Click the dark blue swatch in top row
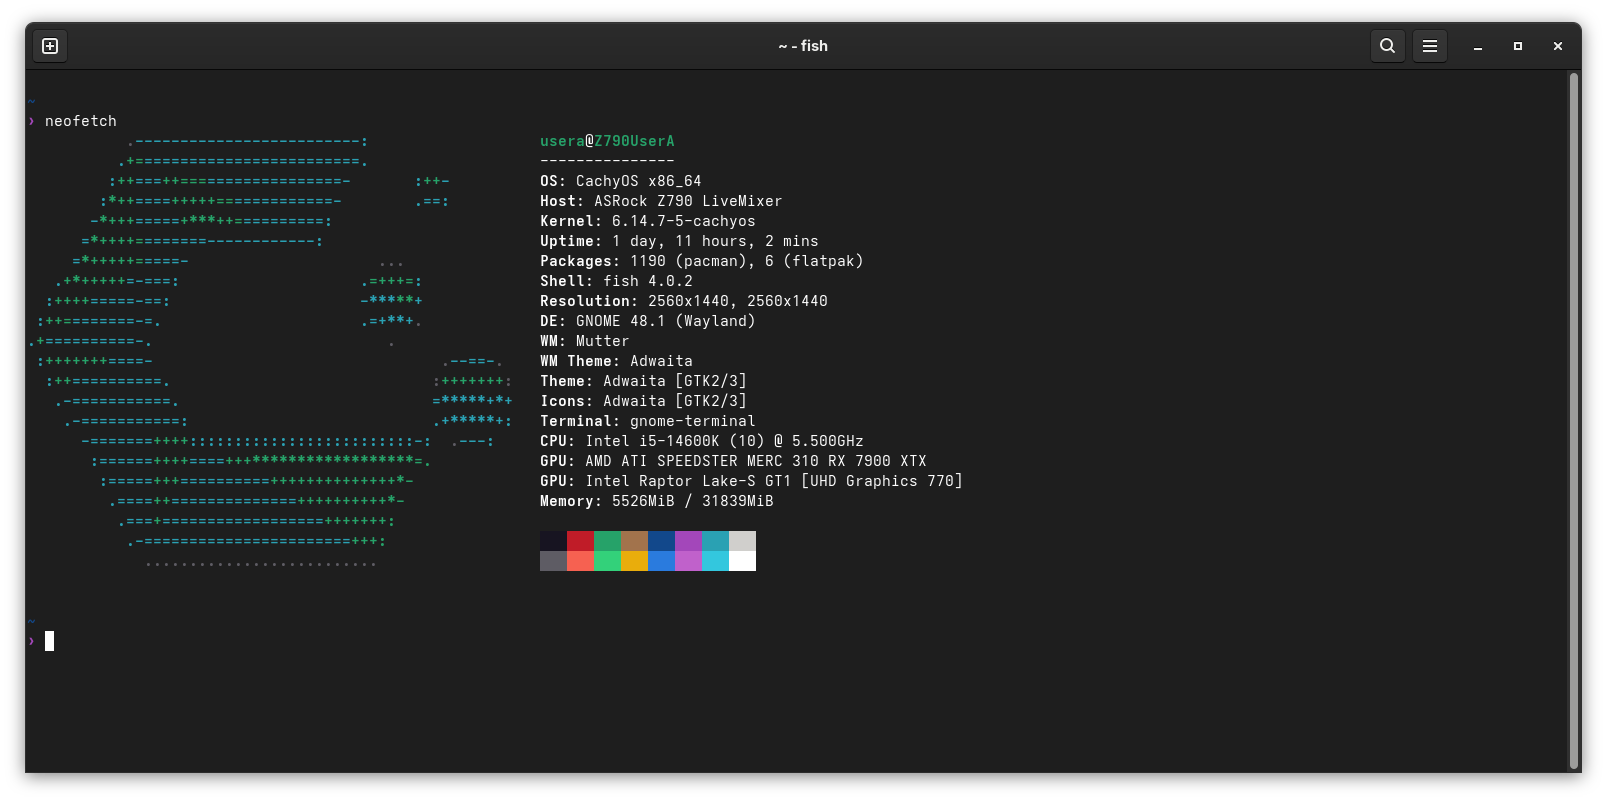The height and width of the screenshot is (801, 1607). click(661, 541)
